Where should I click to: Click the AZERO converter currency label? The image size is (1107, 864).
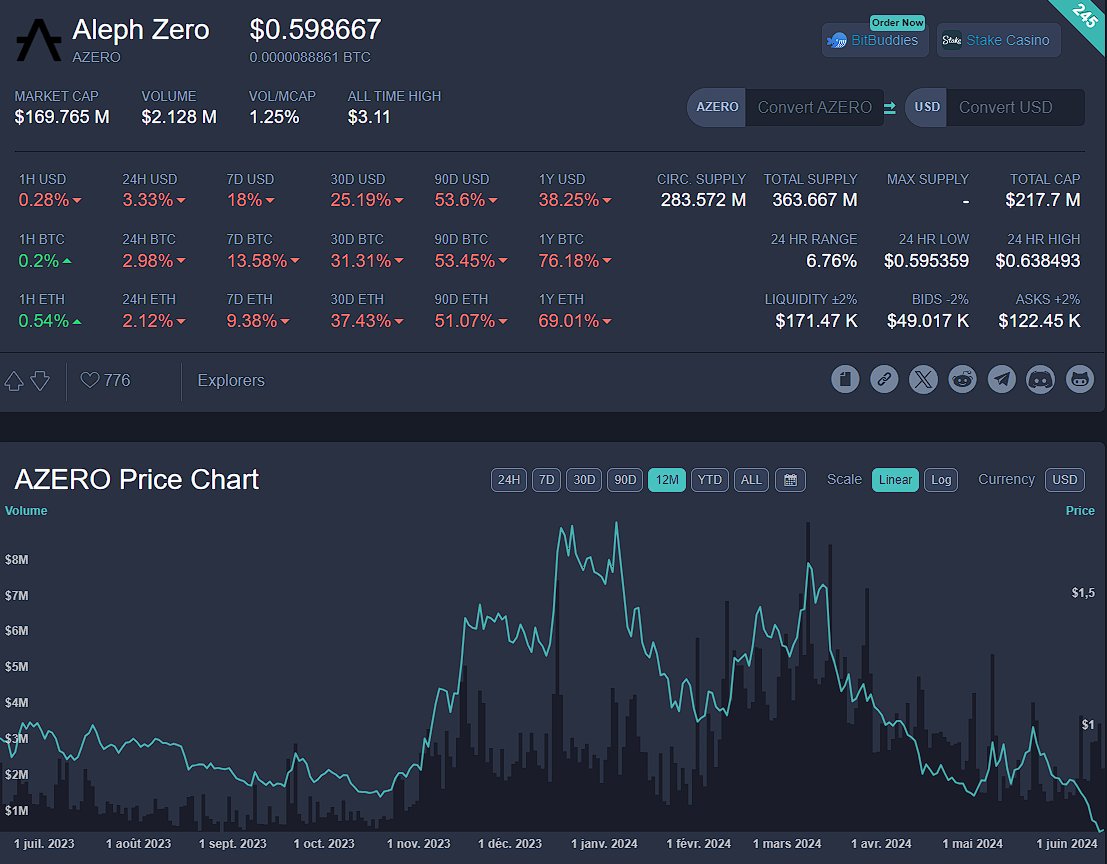pyautogui.click(x=717, y=107)
